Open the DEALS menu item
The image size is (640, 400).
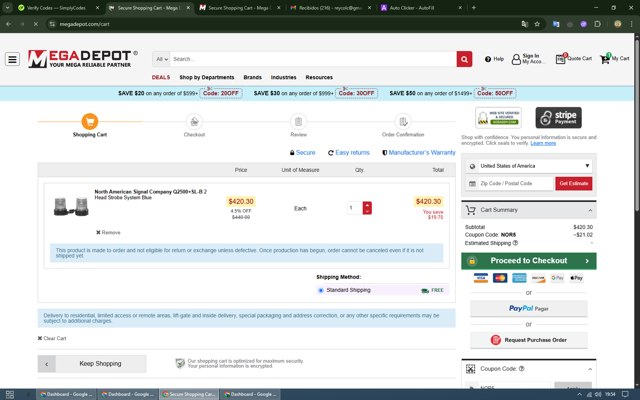pos(161,77)
